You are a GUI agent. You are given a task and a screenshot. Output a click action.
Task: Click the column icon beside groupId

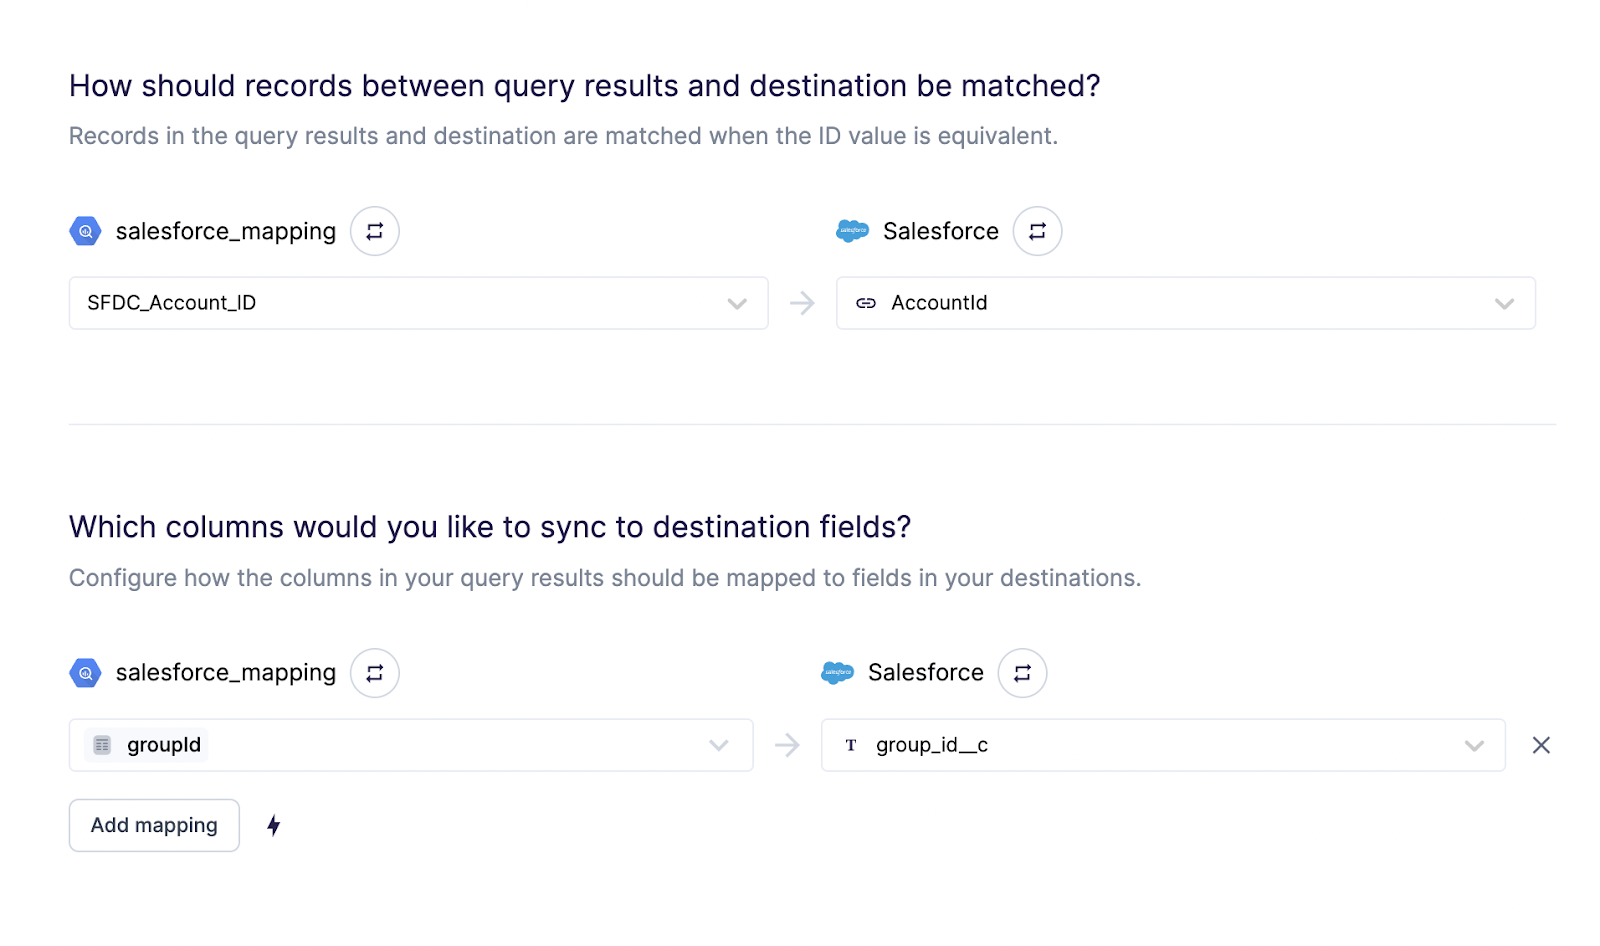coord(102,745)
